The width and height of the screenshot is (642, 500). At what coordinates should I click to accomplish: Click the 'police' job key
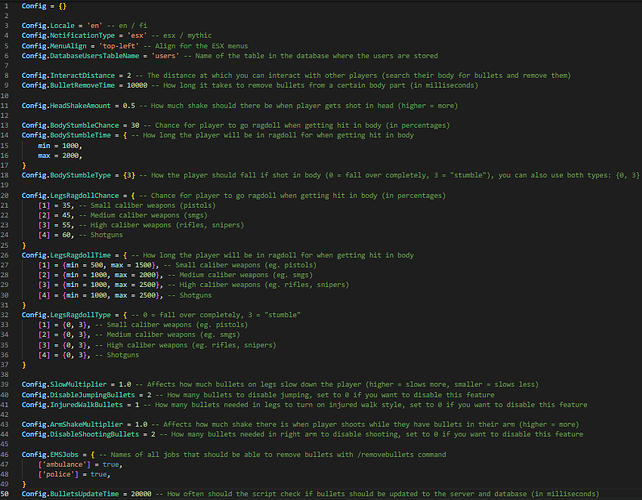click(x=58, y=475)
